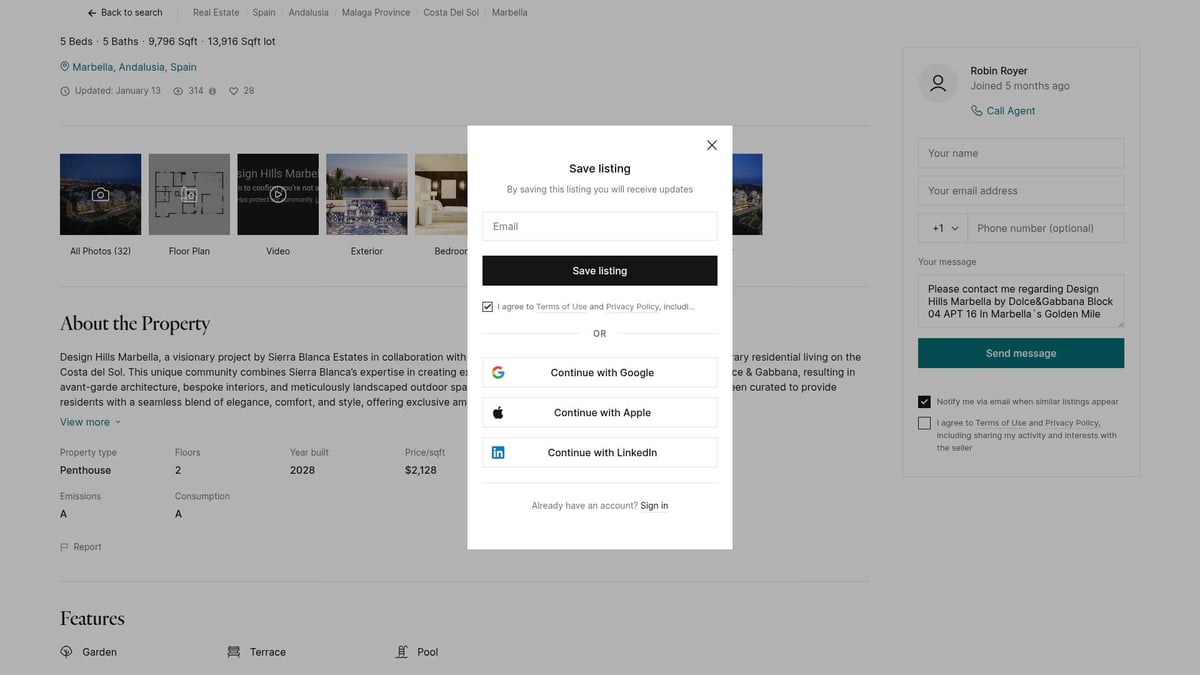Click the Report flag icon
Image resolution: width=1200 pixels, height=675 pixels.
(x=65, y=547)
